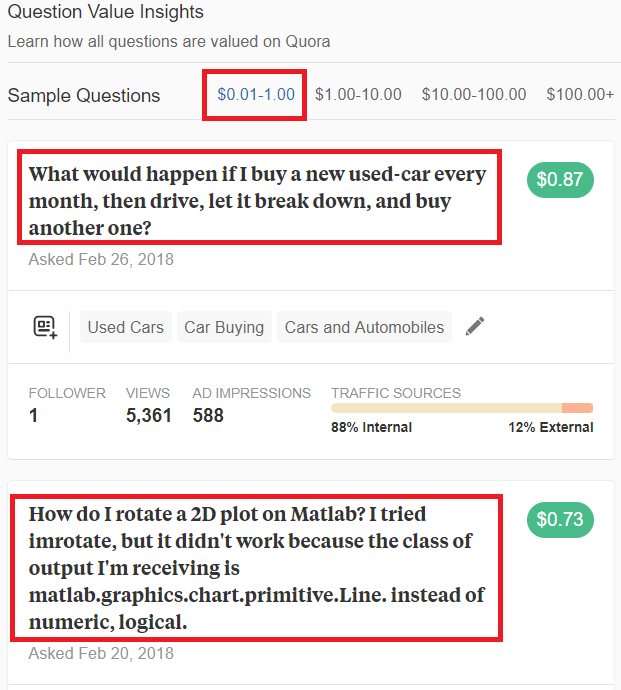Click the $0.73 value badge
Viewport: 621px width, 690px height.
click(560, 520)
